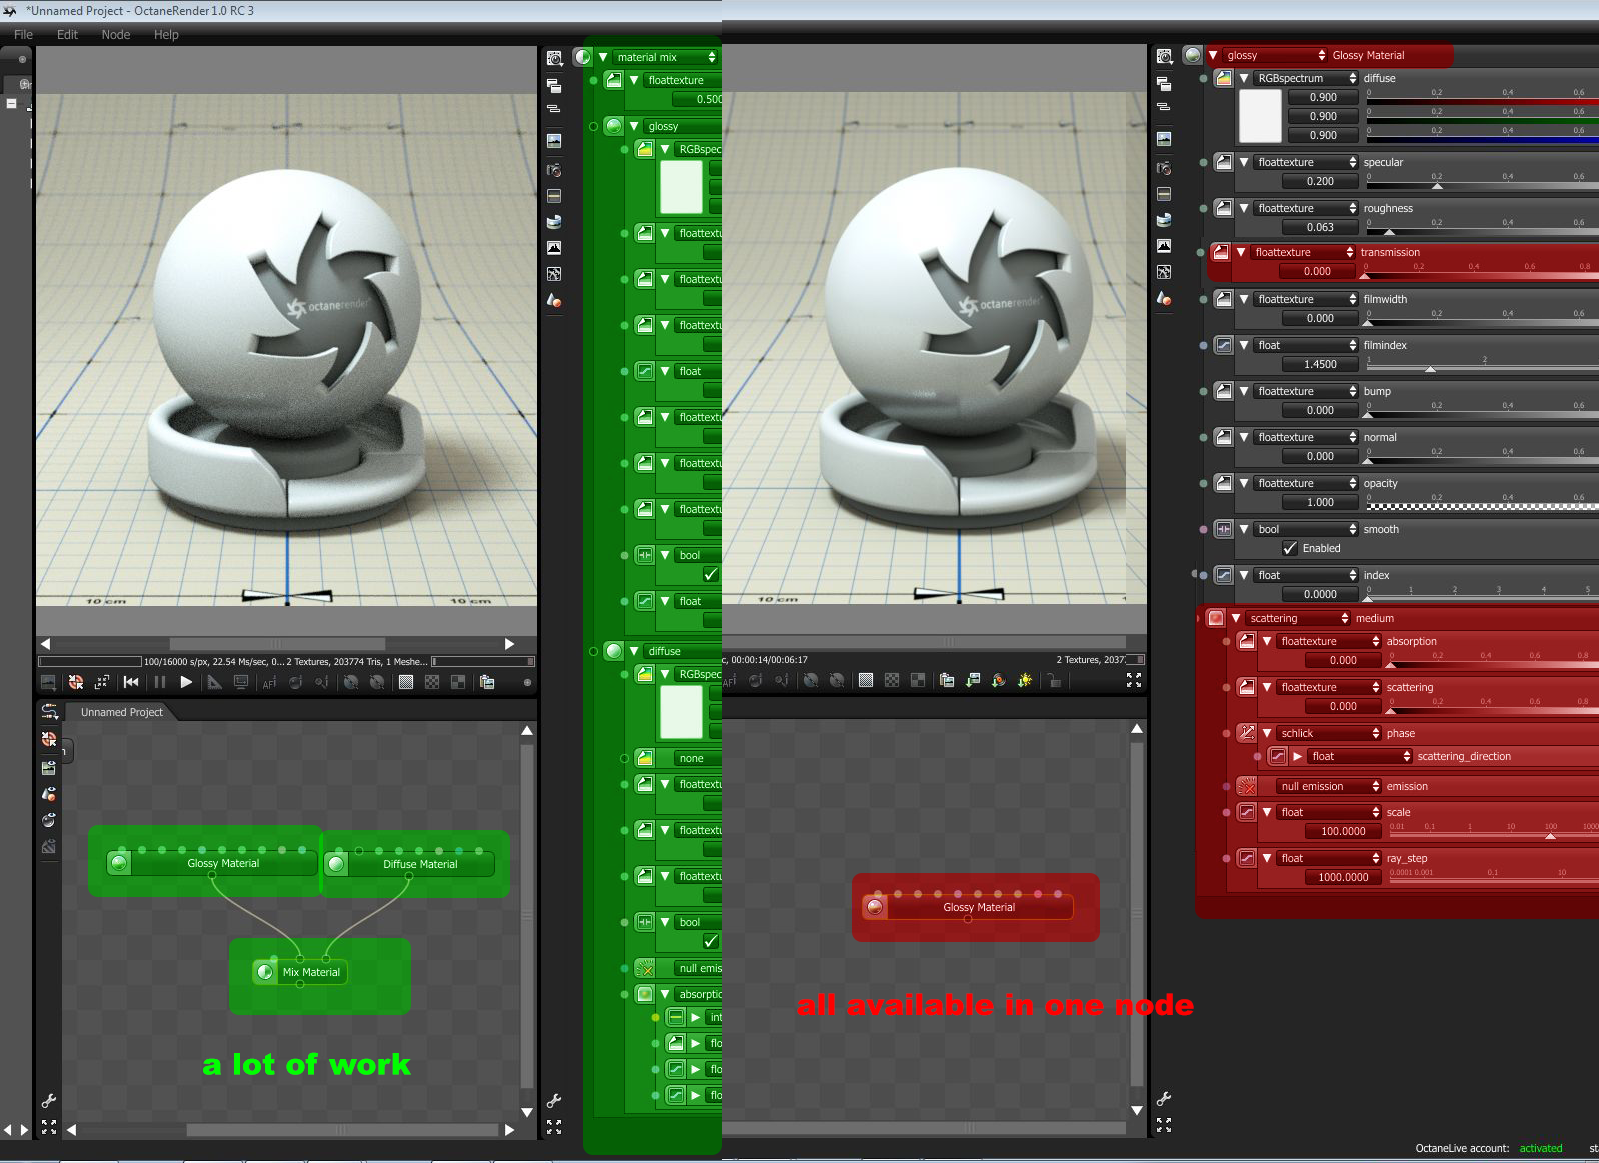Click the sun with green arrow icon
The width and height of the screenshot is (1599, 1163).
tap(1025, 680)
